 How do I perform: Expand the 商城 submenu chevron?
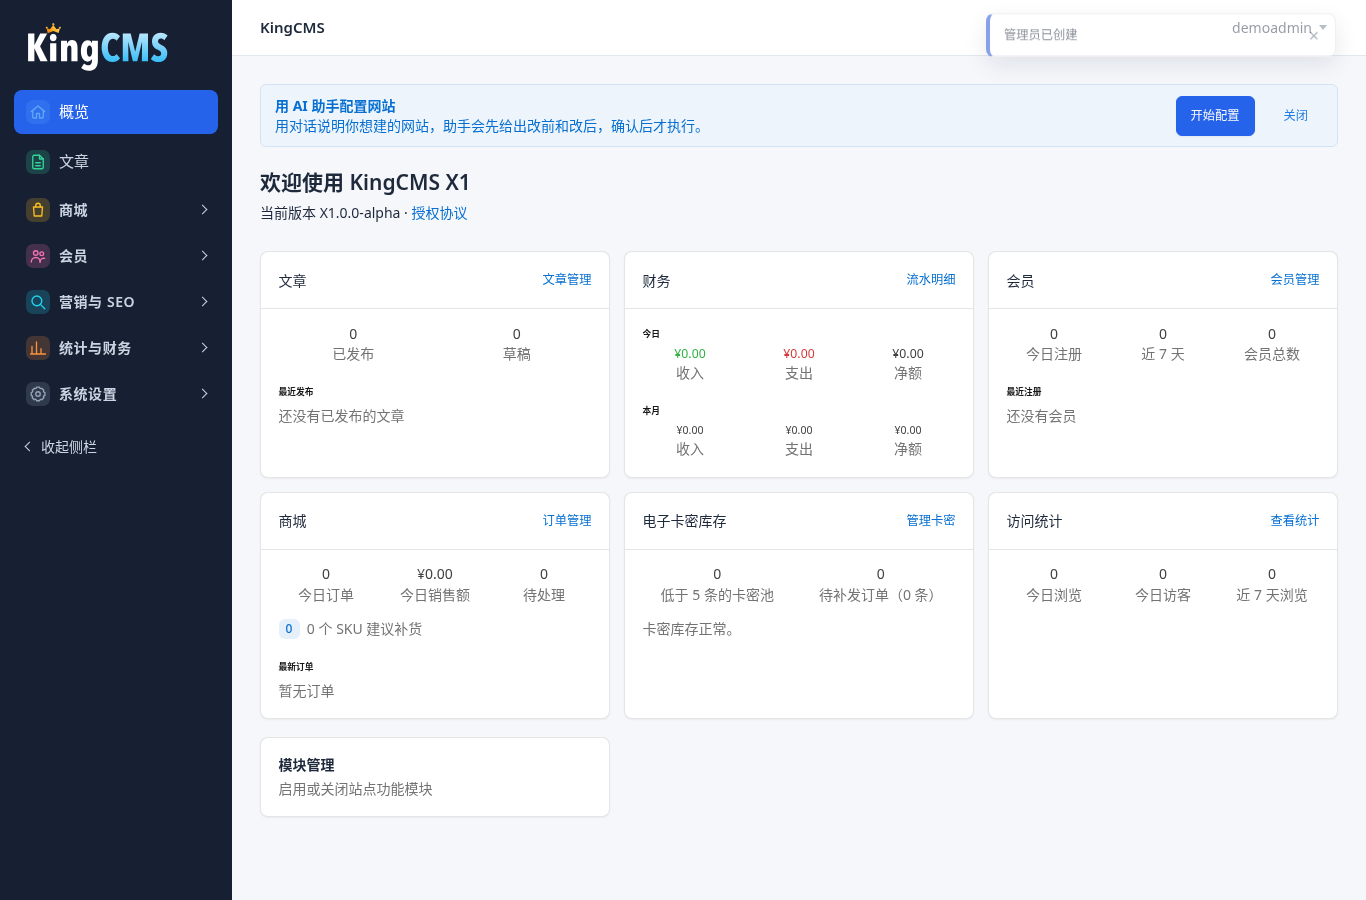pos(204,210)
